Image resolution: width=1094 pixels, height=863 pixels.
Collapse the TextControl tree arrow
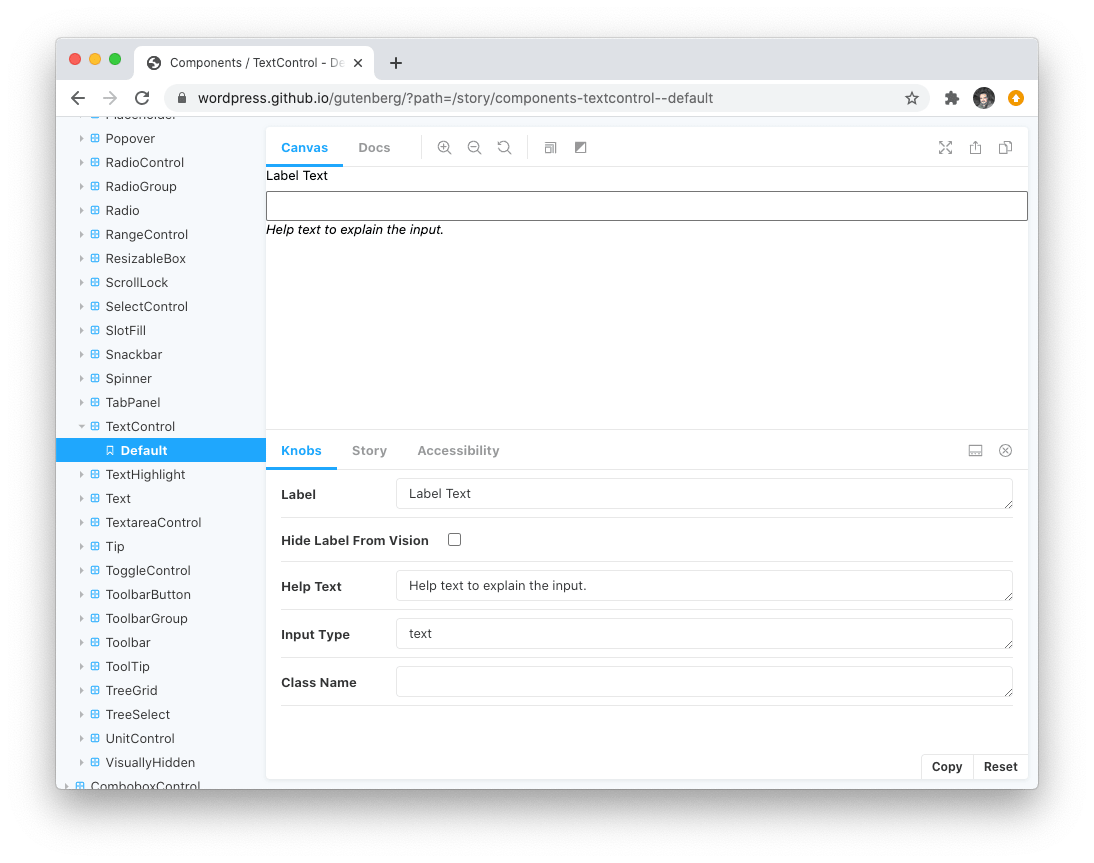pyautogui.click(x=82, y=426)
